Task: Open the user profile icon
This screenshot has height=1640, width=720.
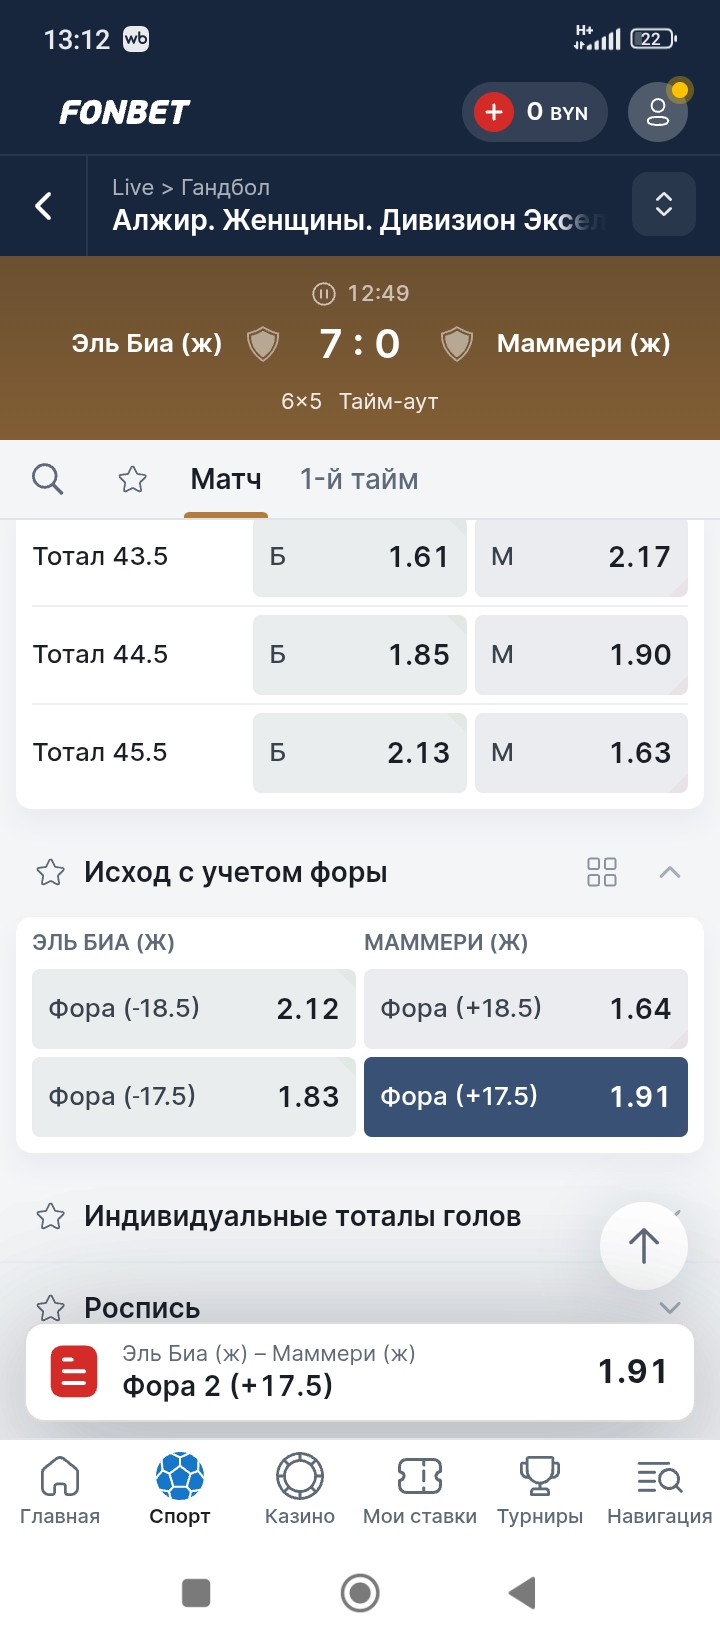Action: tap(657, 112)
